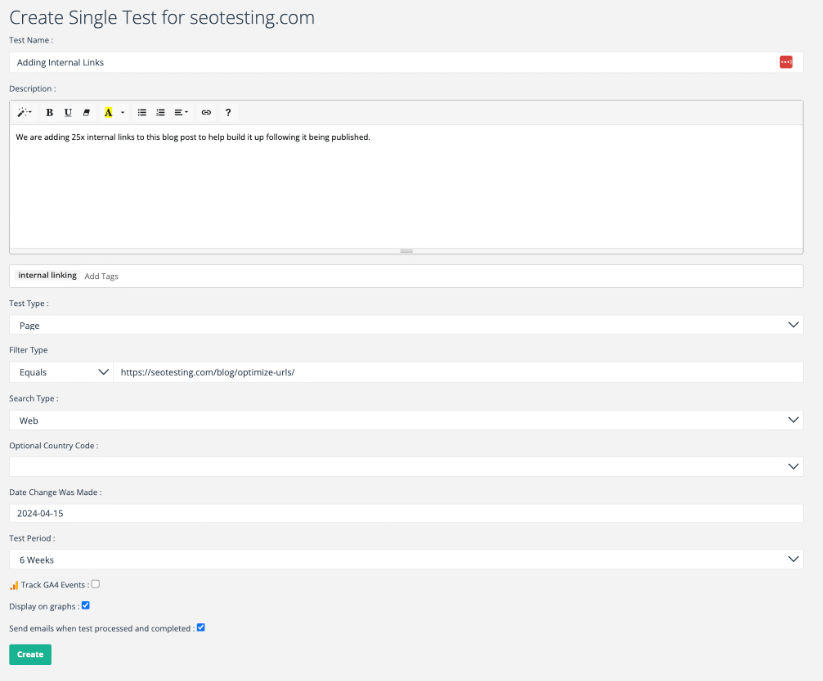Open the magic wand style menu

pos(24,112)
